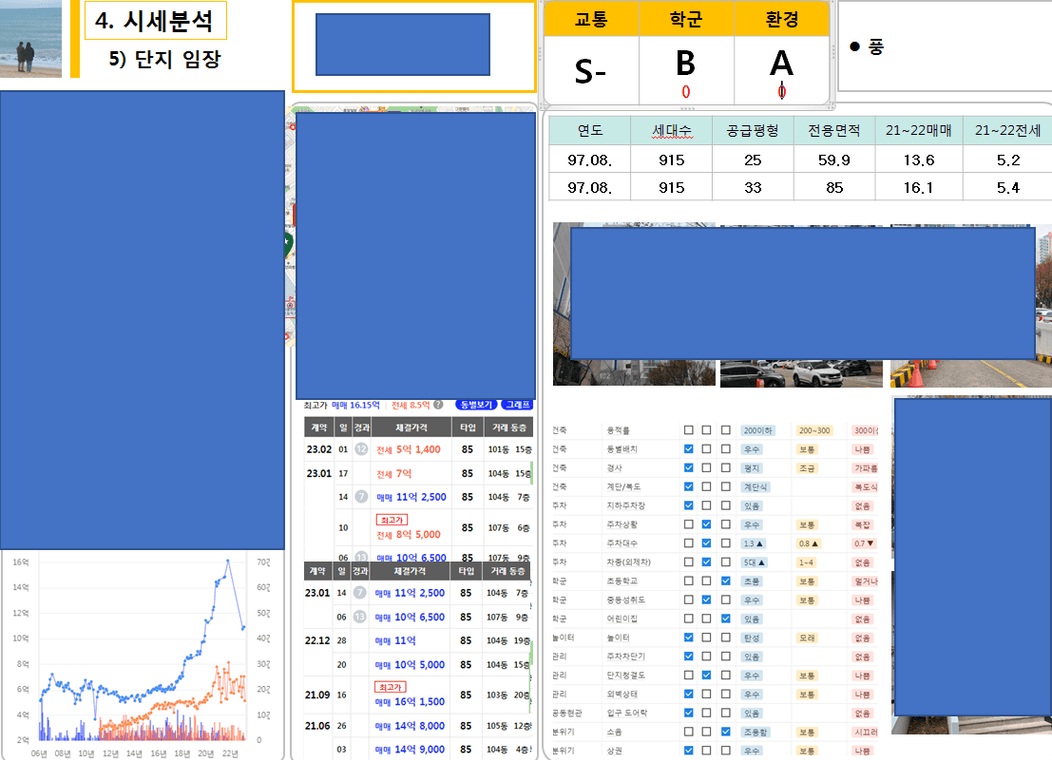Select the 5.2 전세 price cell
The width and height of the screenshot is (1052, 760).
1008,160
